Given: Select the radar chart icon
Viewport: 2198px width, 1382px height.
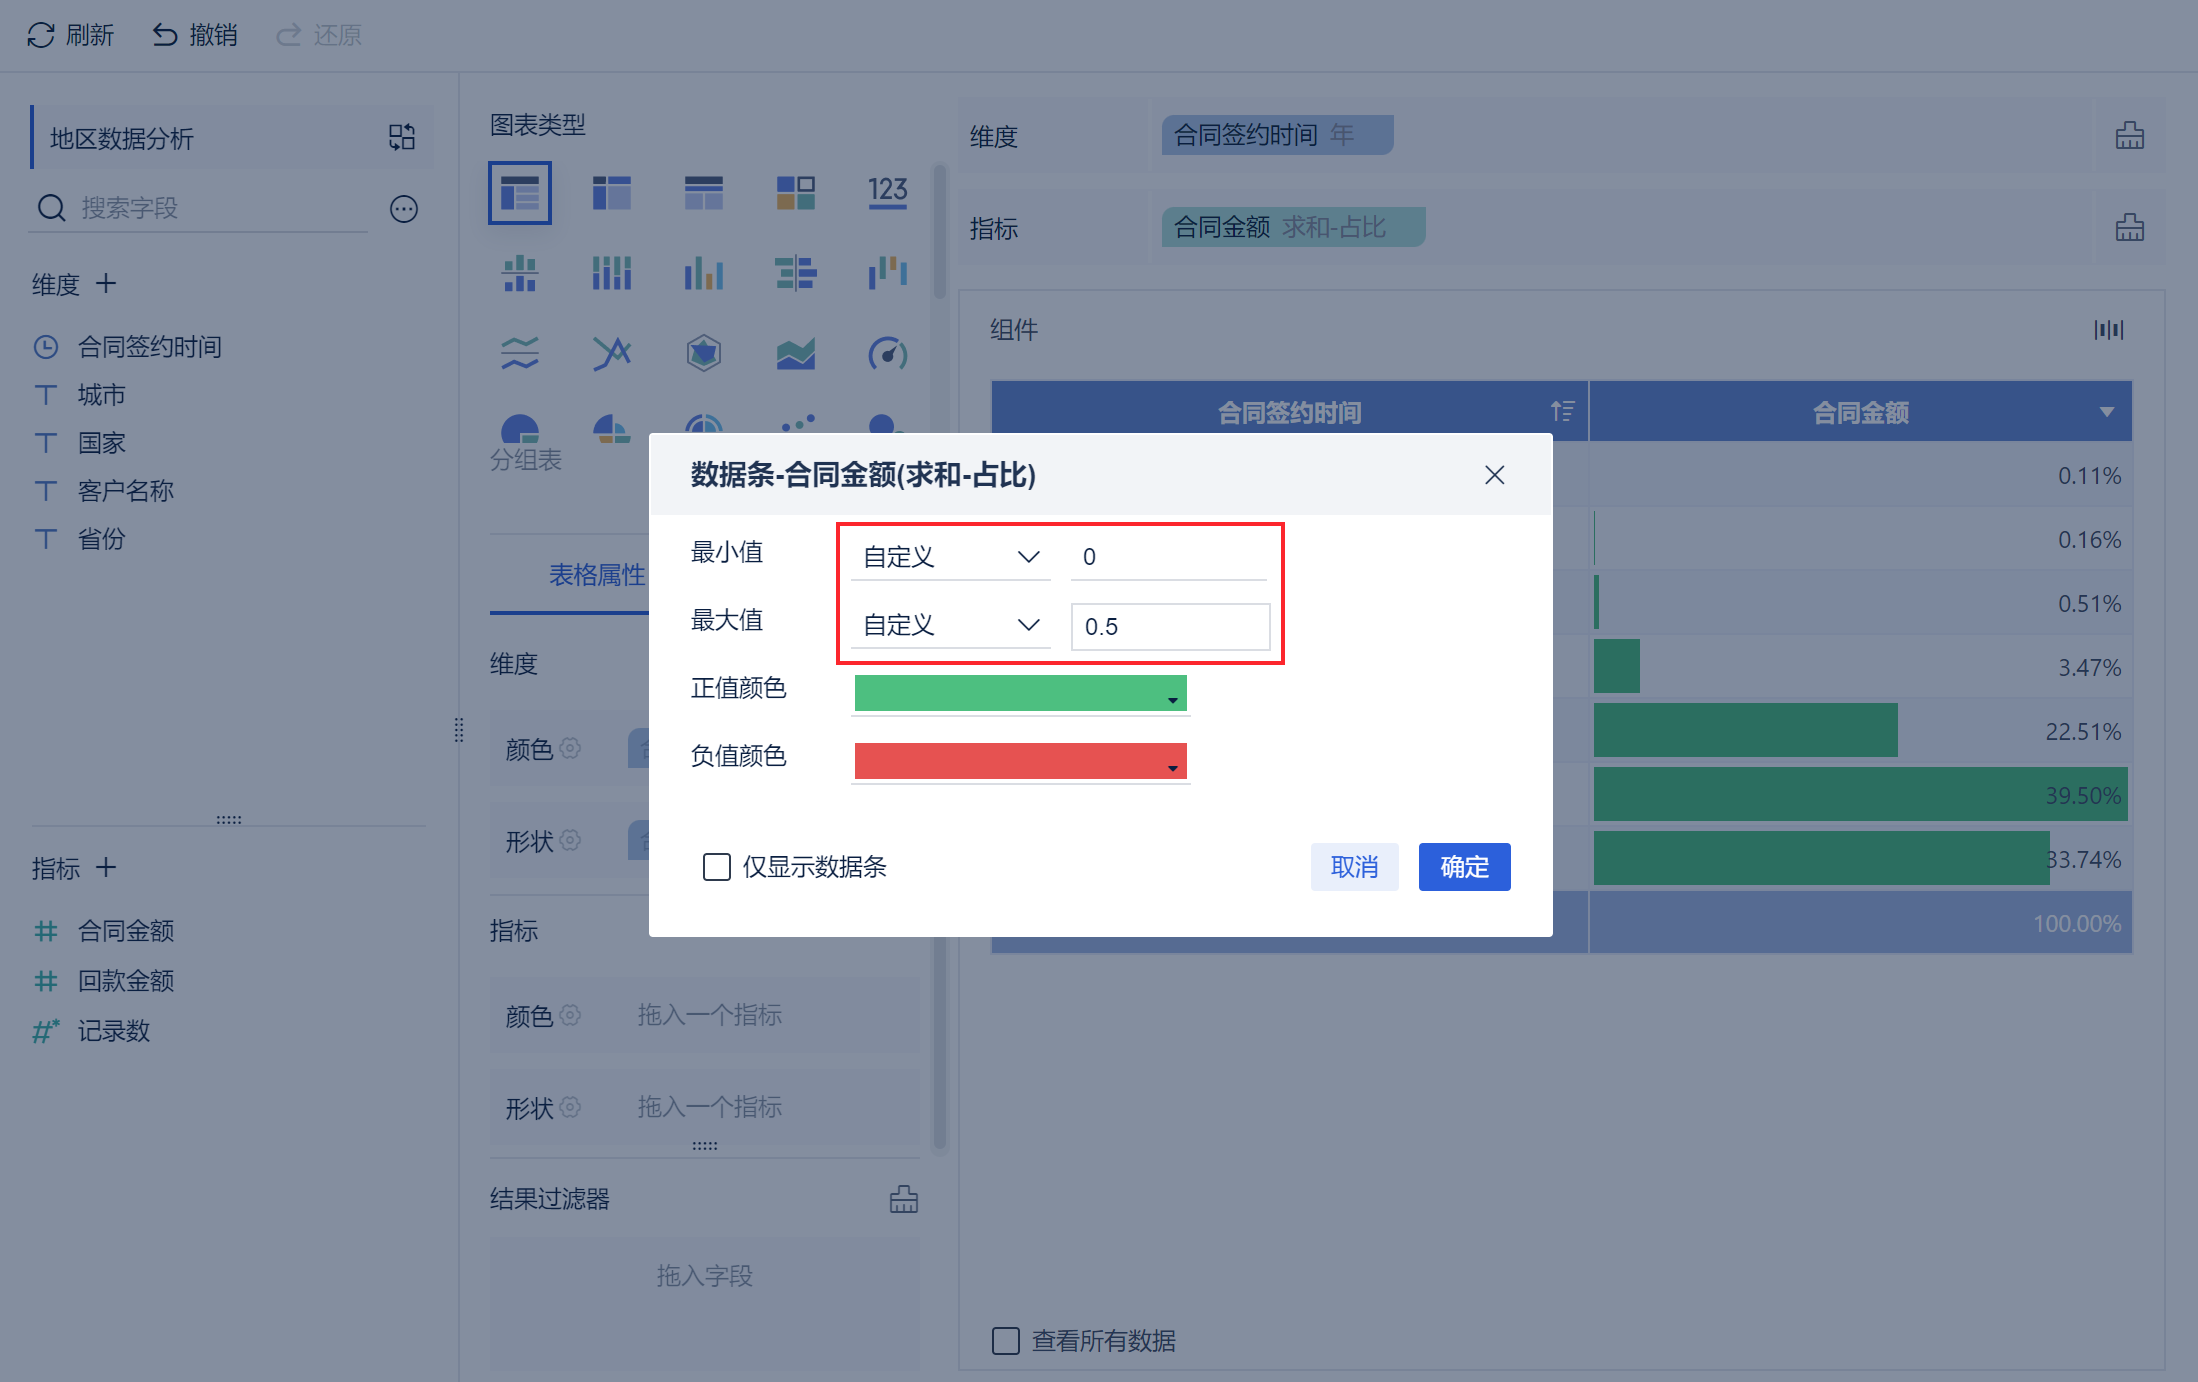Looking at the screenshot, I should point(704,352).
